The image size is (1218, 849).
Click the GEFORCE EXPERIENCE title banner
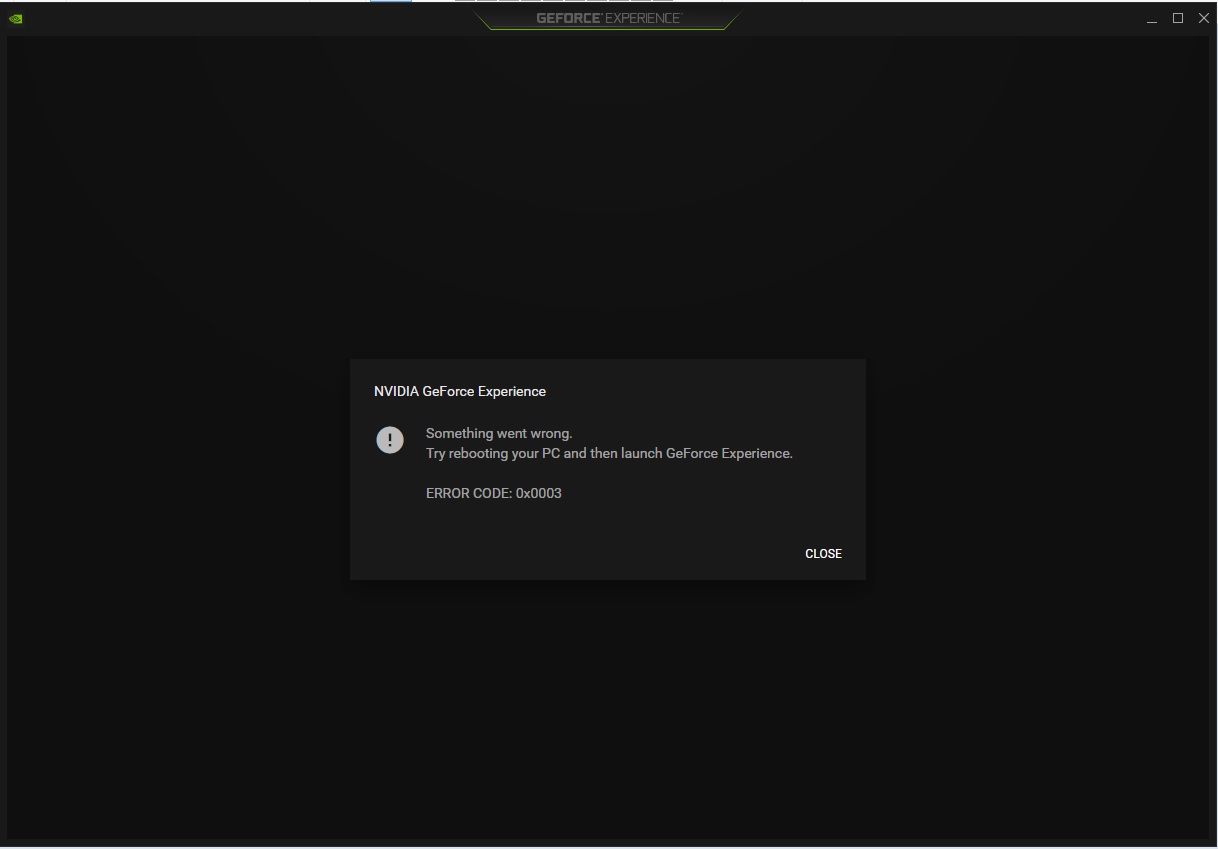point(608,18)
